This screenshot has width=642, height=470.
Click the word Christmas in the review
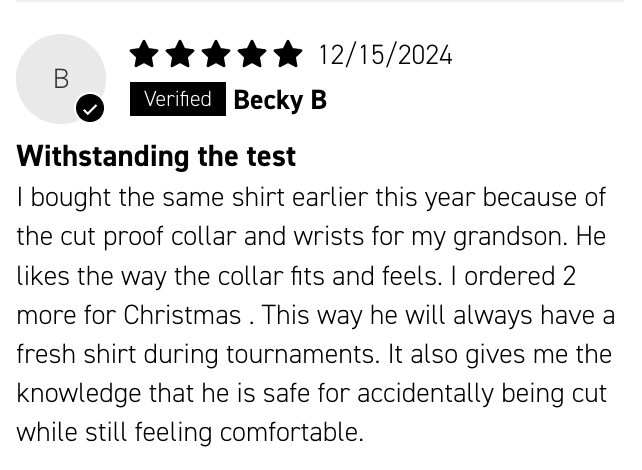(182, 315)
